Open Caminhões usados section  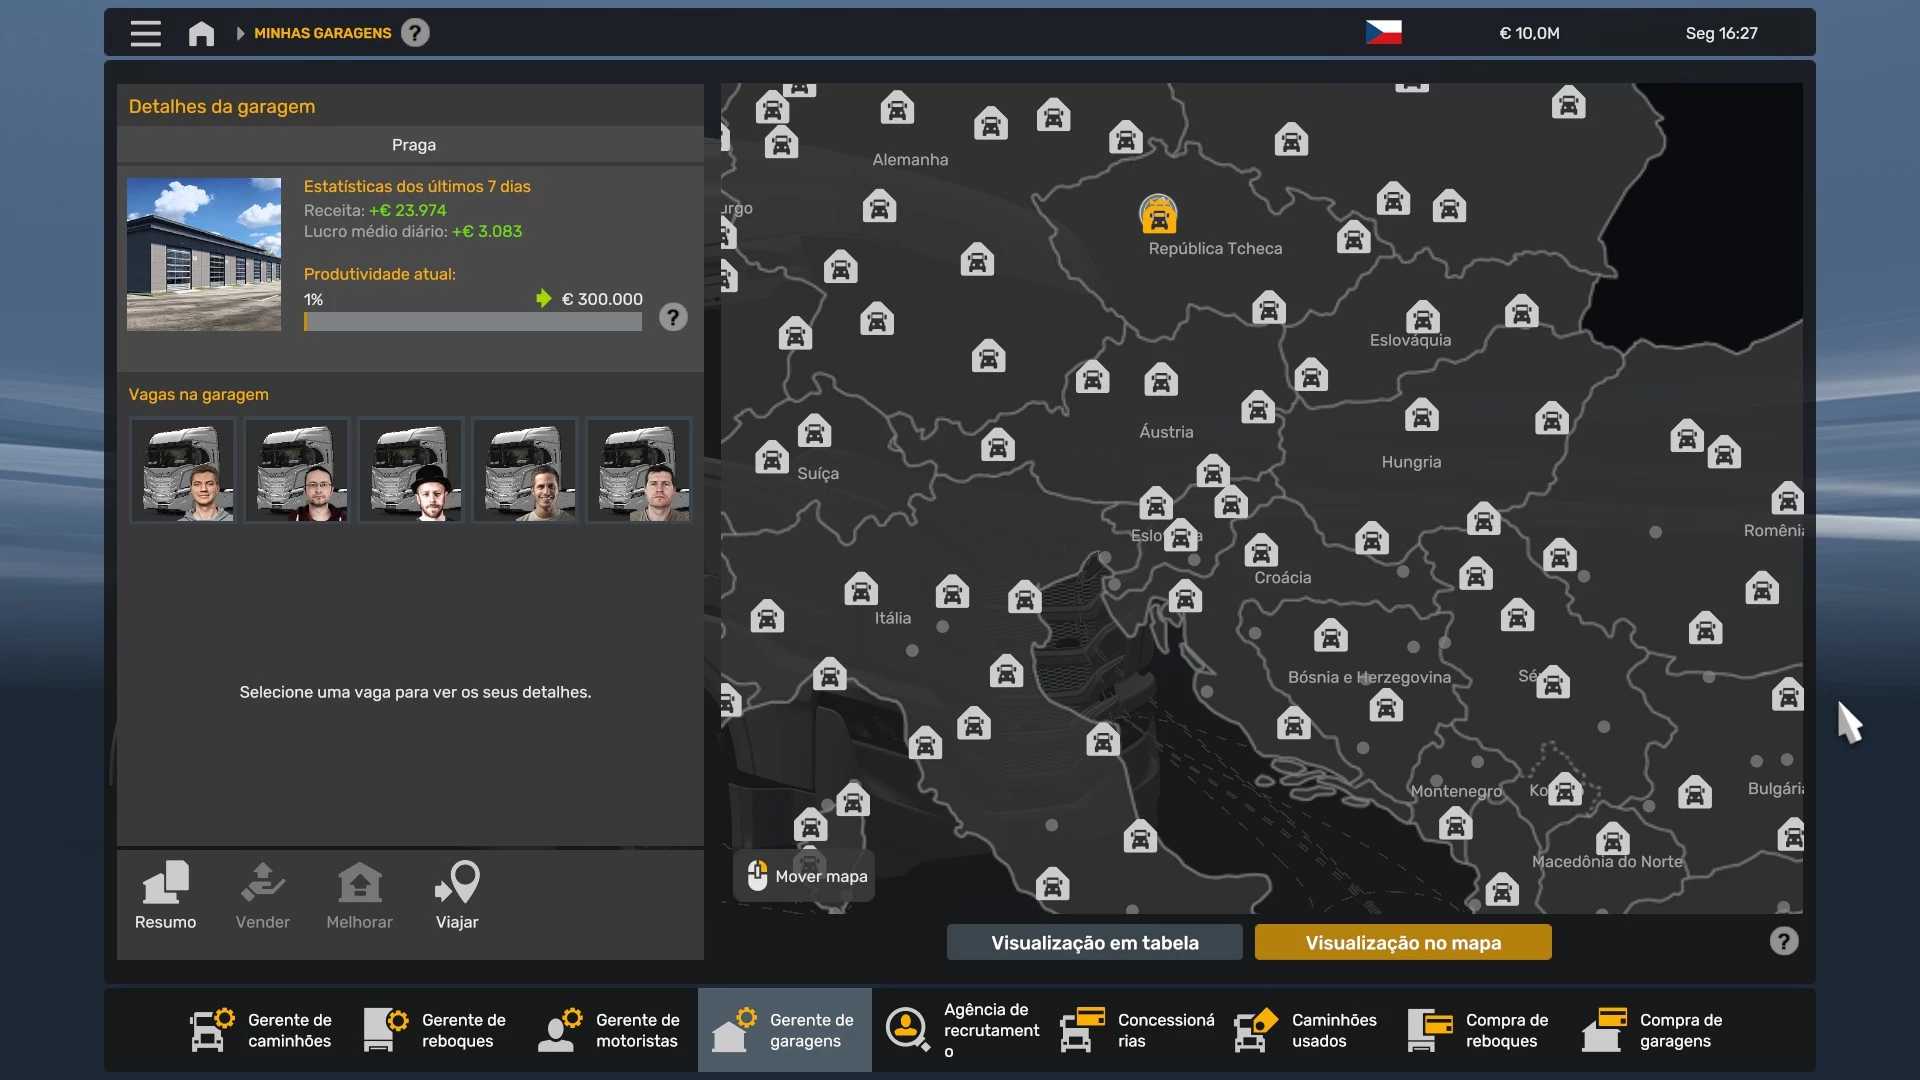point(1306,1030)
